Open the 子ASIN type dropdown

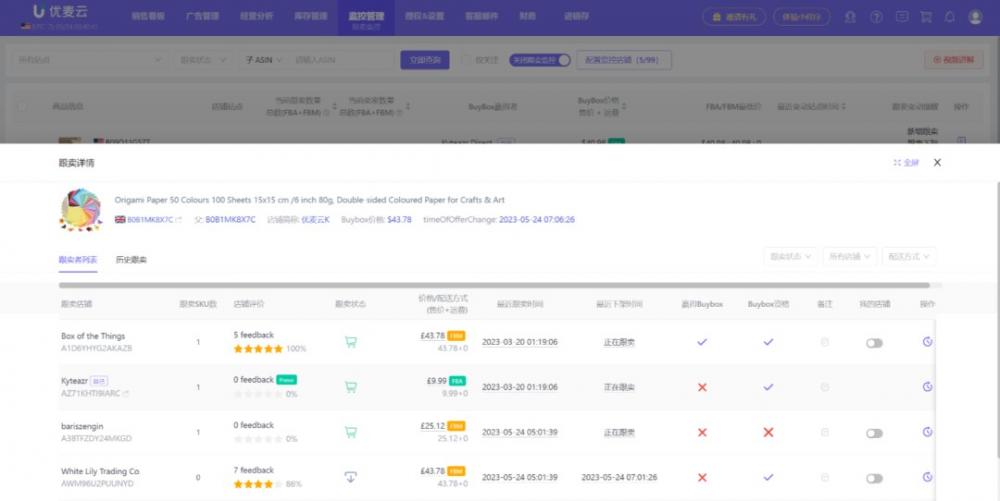coord(263,60)
